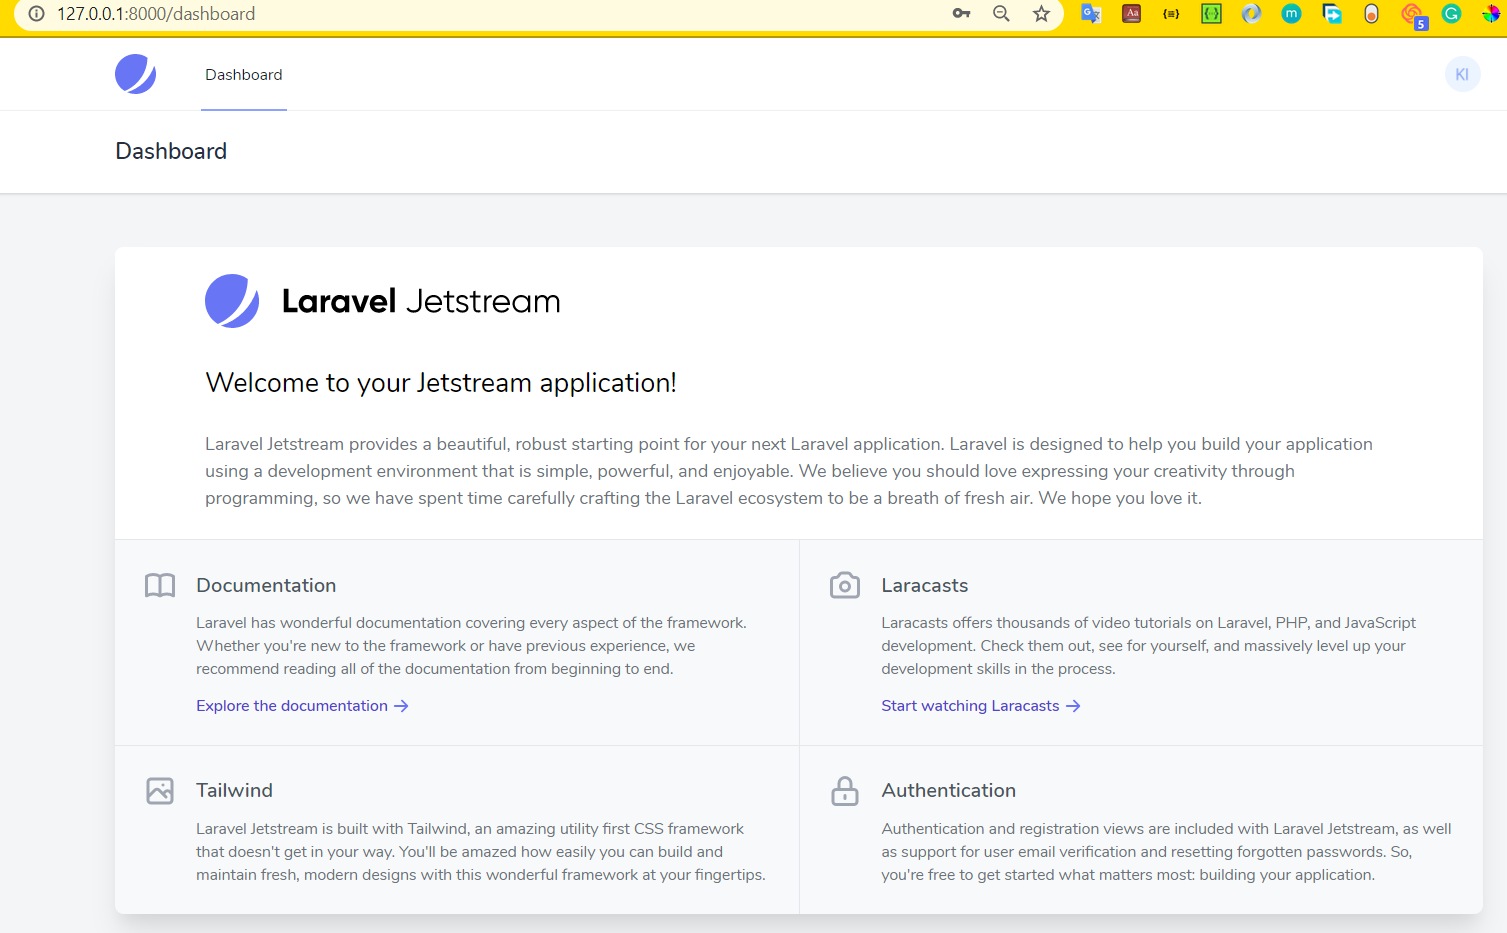Click the Laracasts heading
Viewport: 1507px width, 933px height.
925,585
